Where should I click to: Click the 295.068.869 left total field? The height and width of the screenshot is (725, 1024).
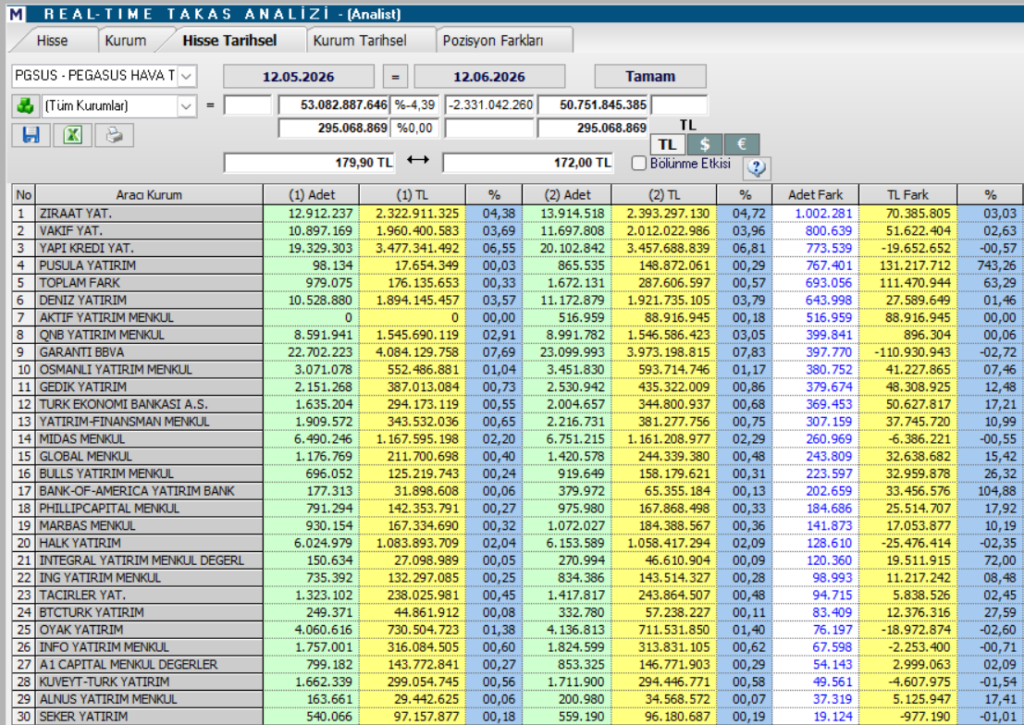pos(334,128)
